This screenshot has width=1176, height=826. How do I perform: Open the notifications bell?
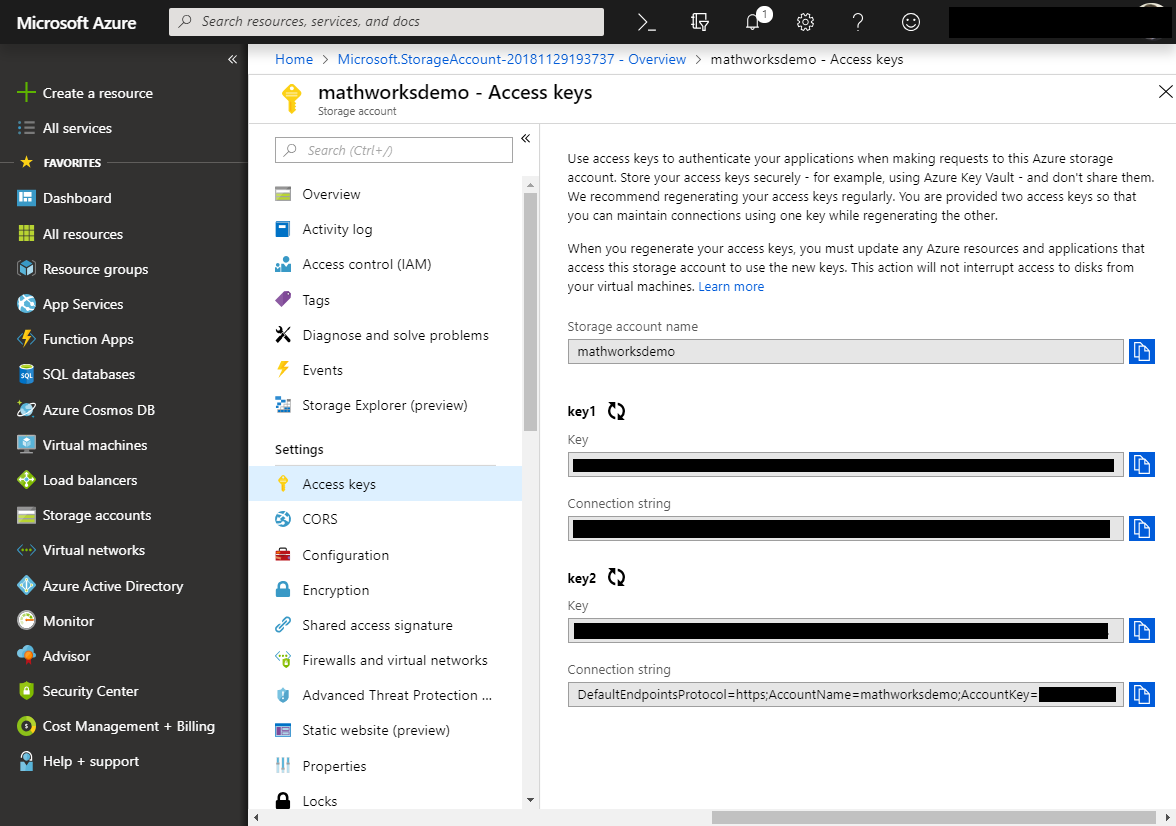[x=754, y=22]
